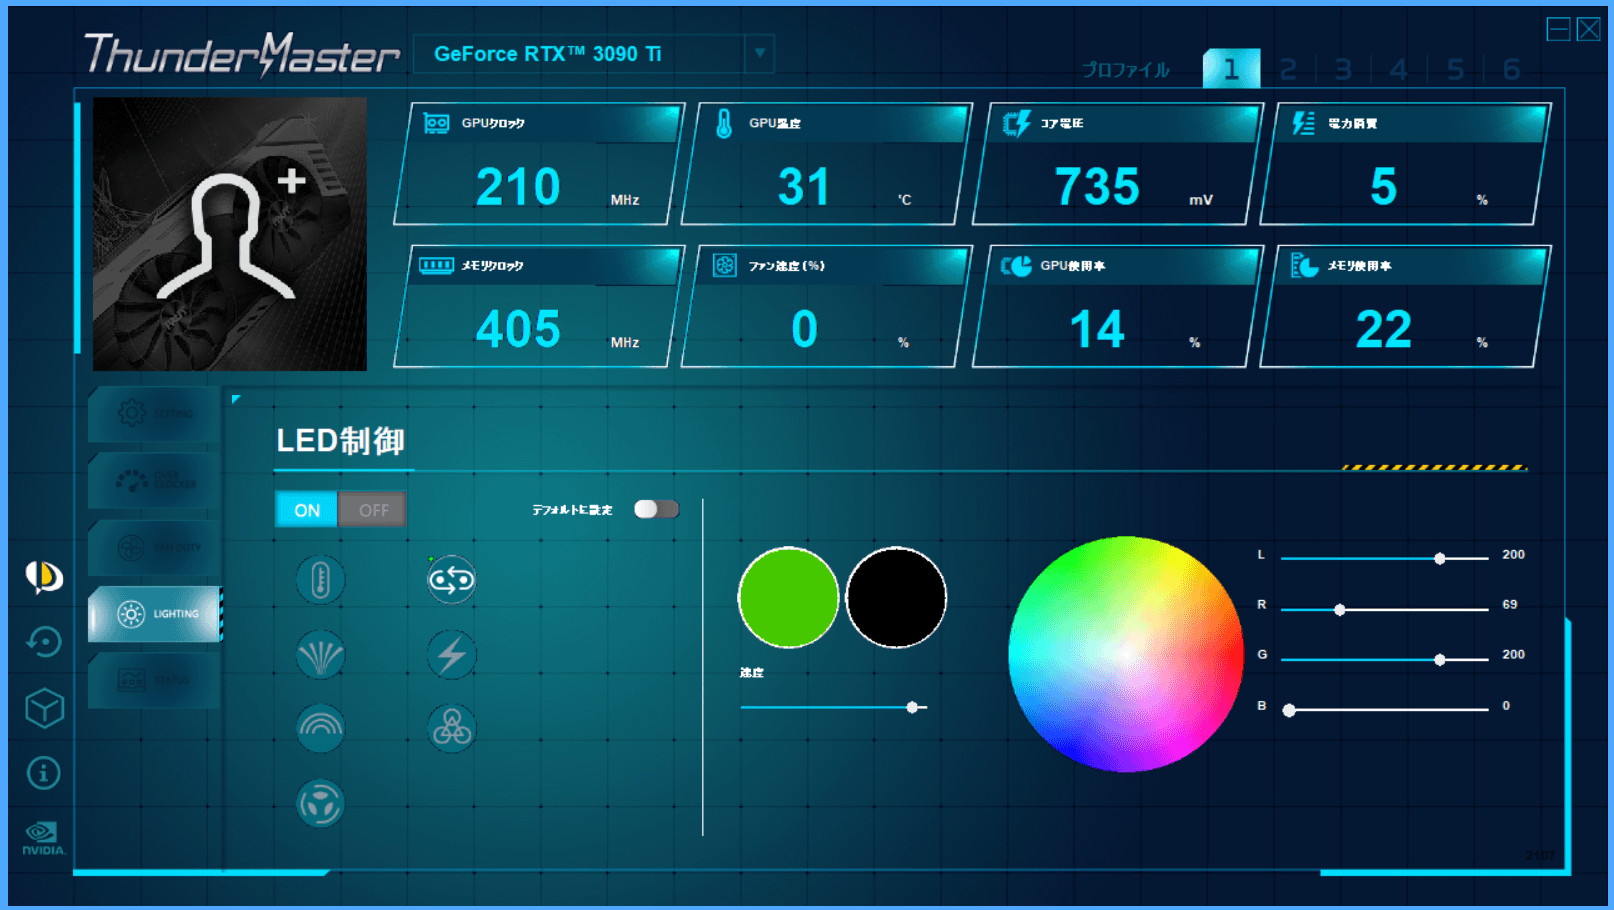Switch to profile 5

tap(1455, 69)
